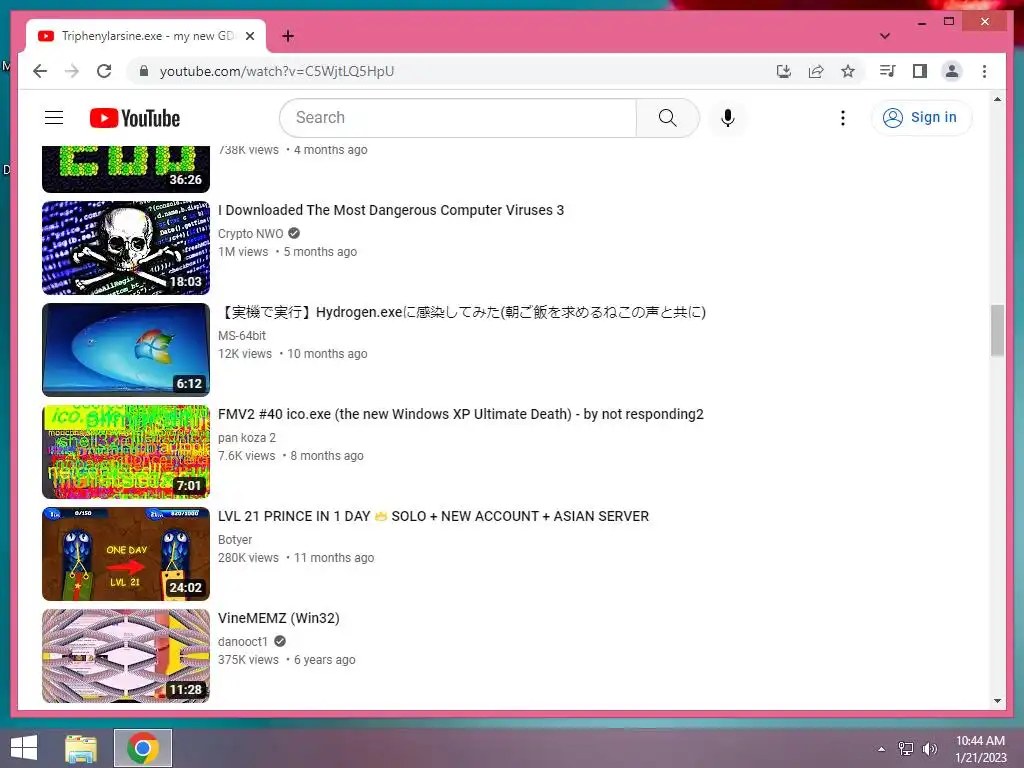Open the 'VineMEMZ (Win32)' video title

point(279,618)
